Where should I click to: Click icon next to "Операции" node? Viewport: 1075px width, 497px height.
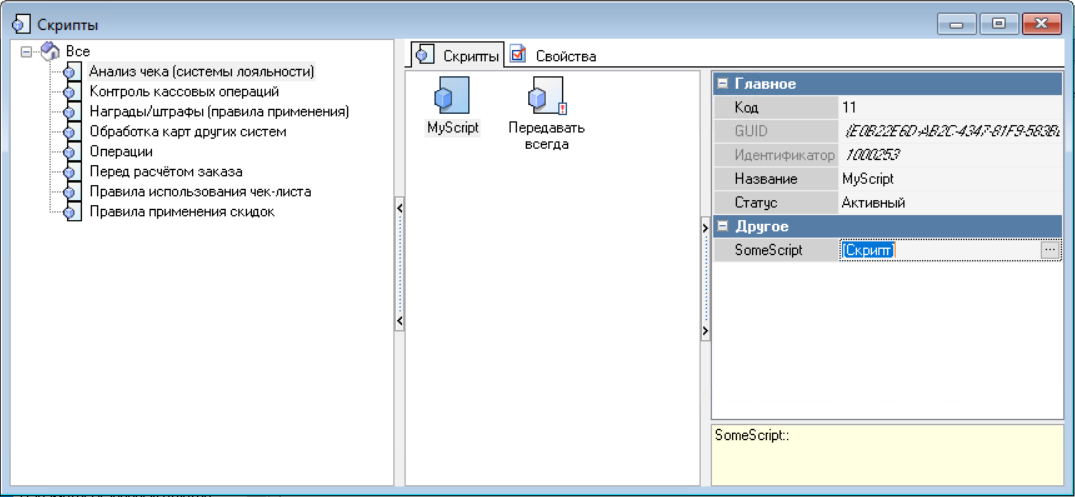tap(69, 152)
